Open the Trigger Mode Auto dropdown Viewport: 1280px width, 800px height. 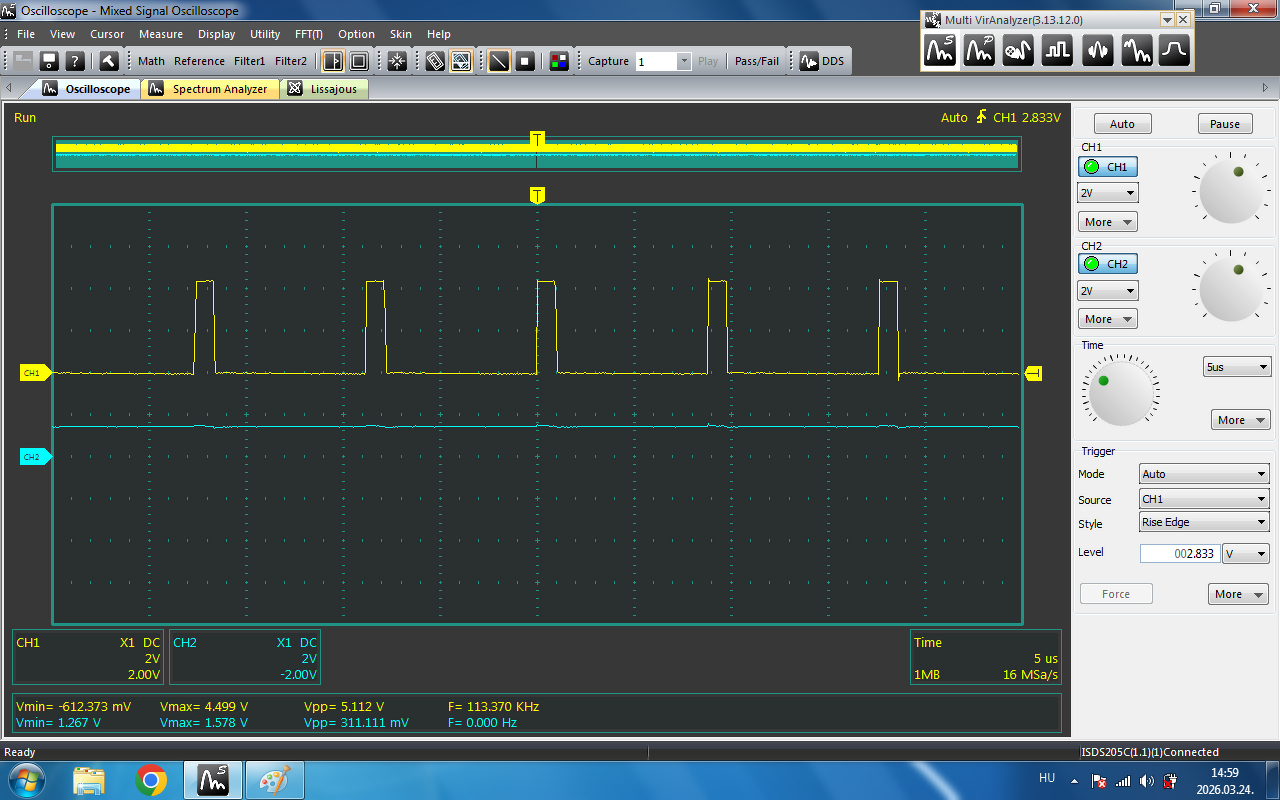[1204, 474]
